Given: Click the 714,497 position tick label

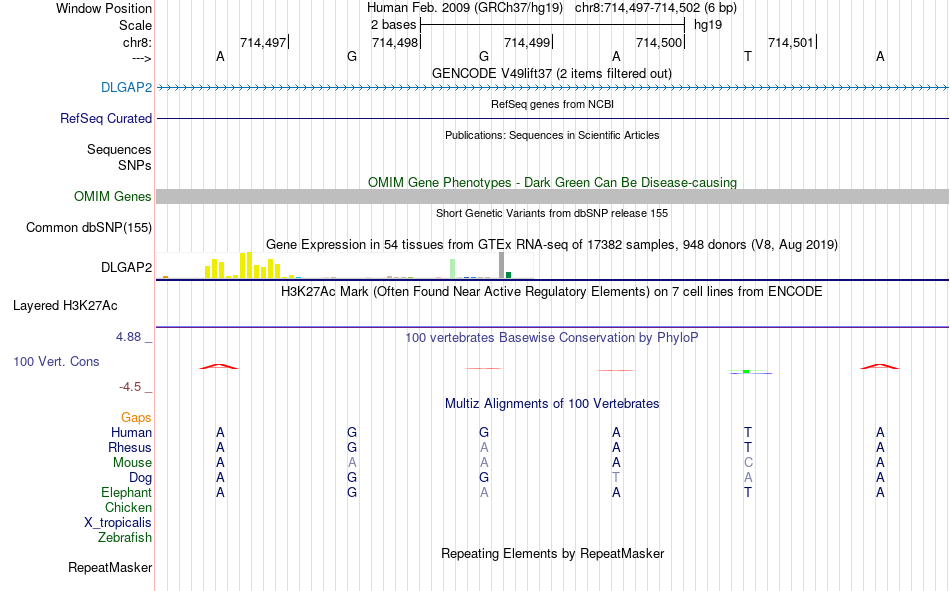Looking at the screenshot, I should point(263,42).
